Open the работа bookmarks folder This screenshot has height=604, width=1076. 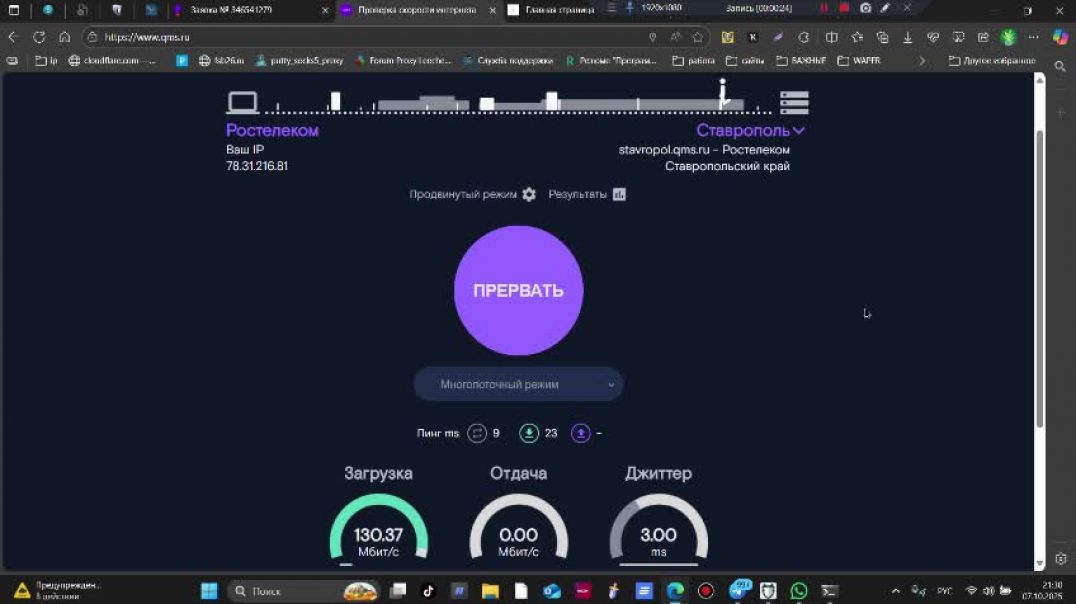(x=694, y=61)
